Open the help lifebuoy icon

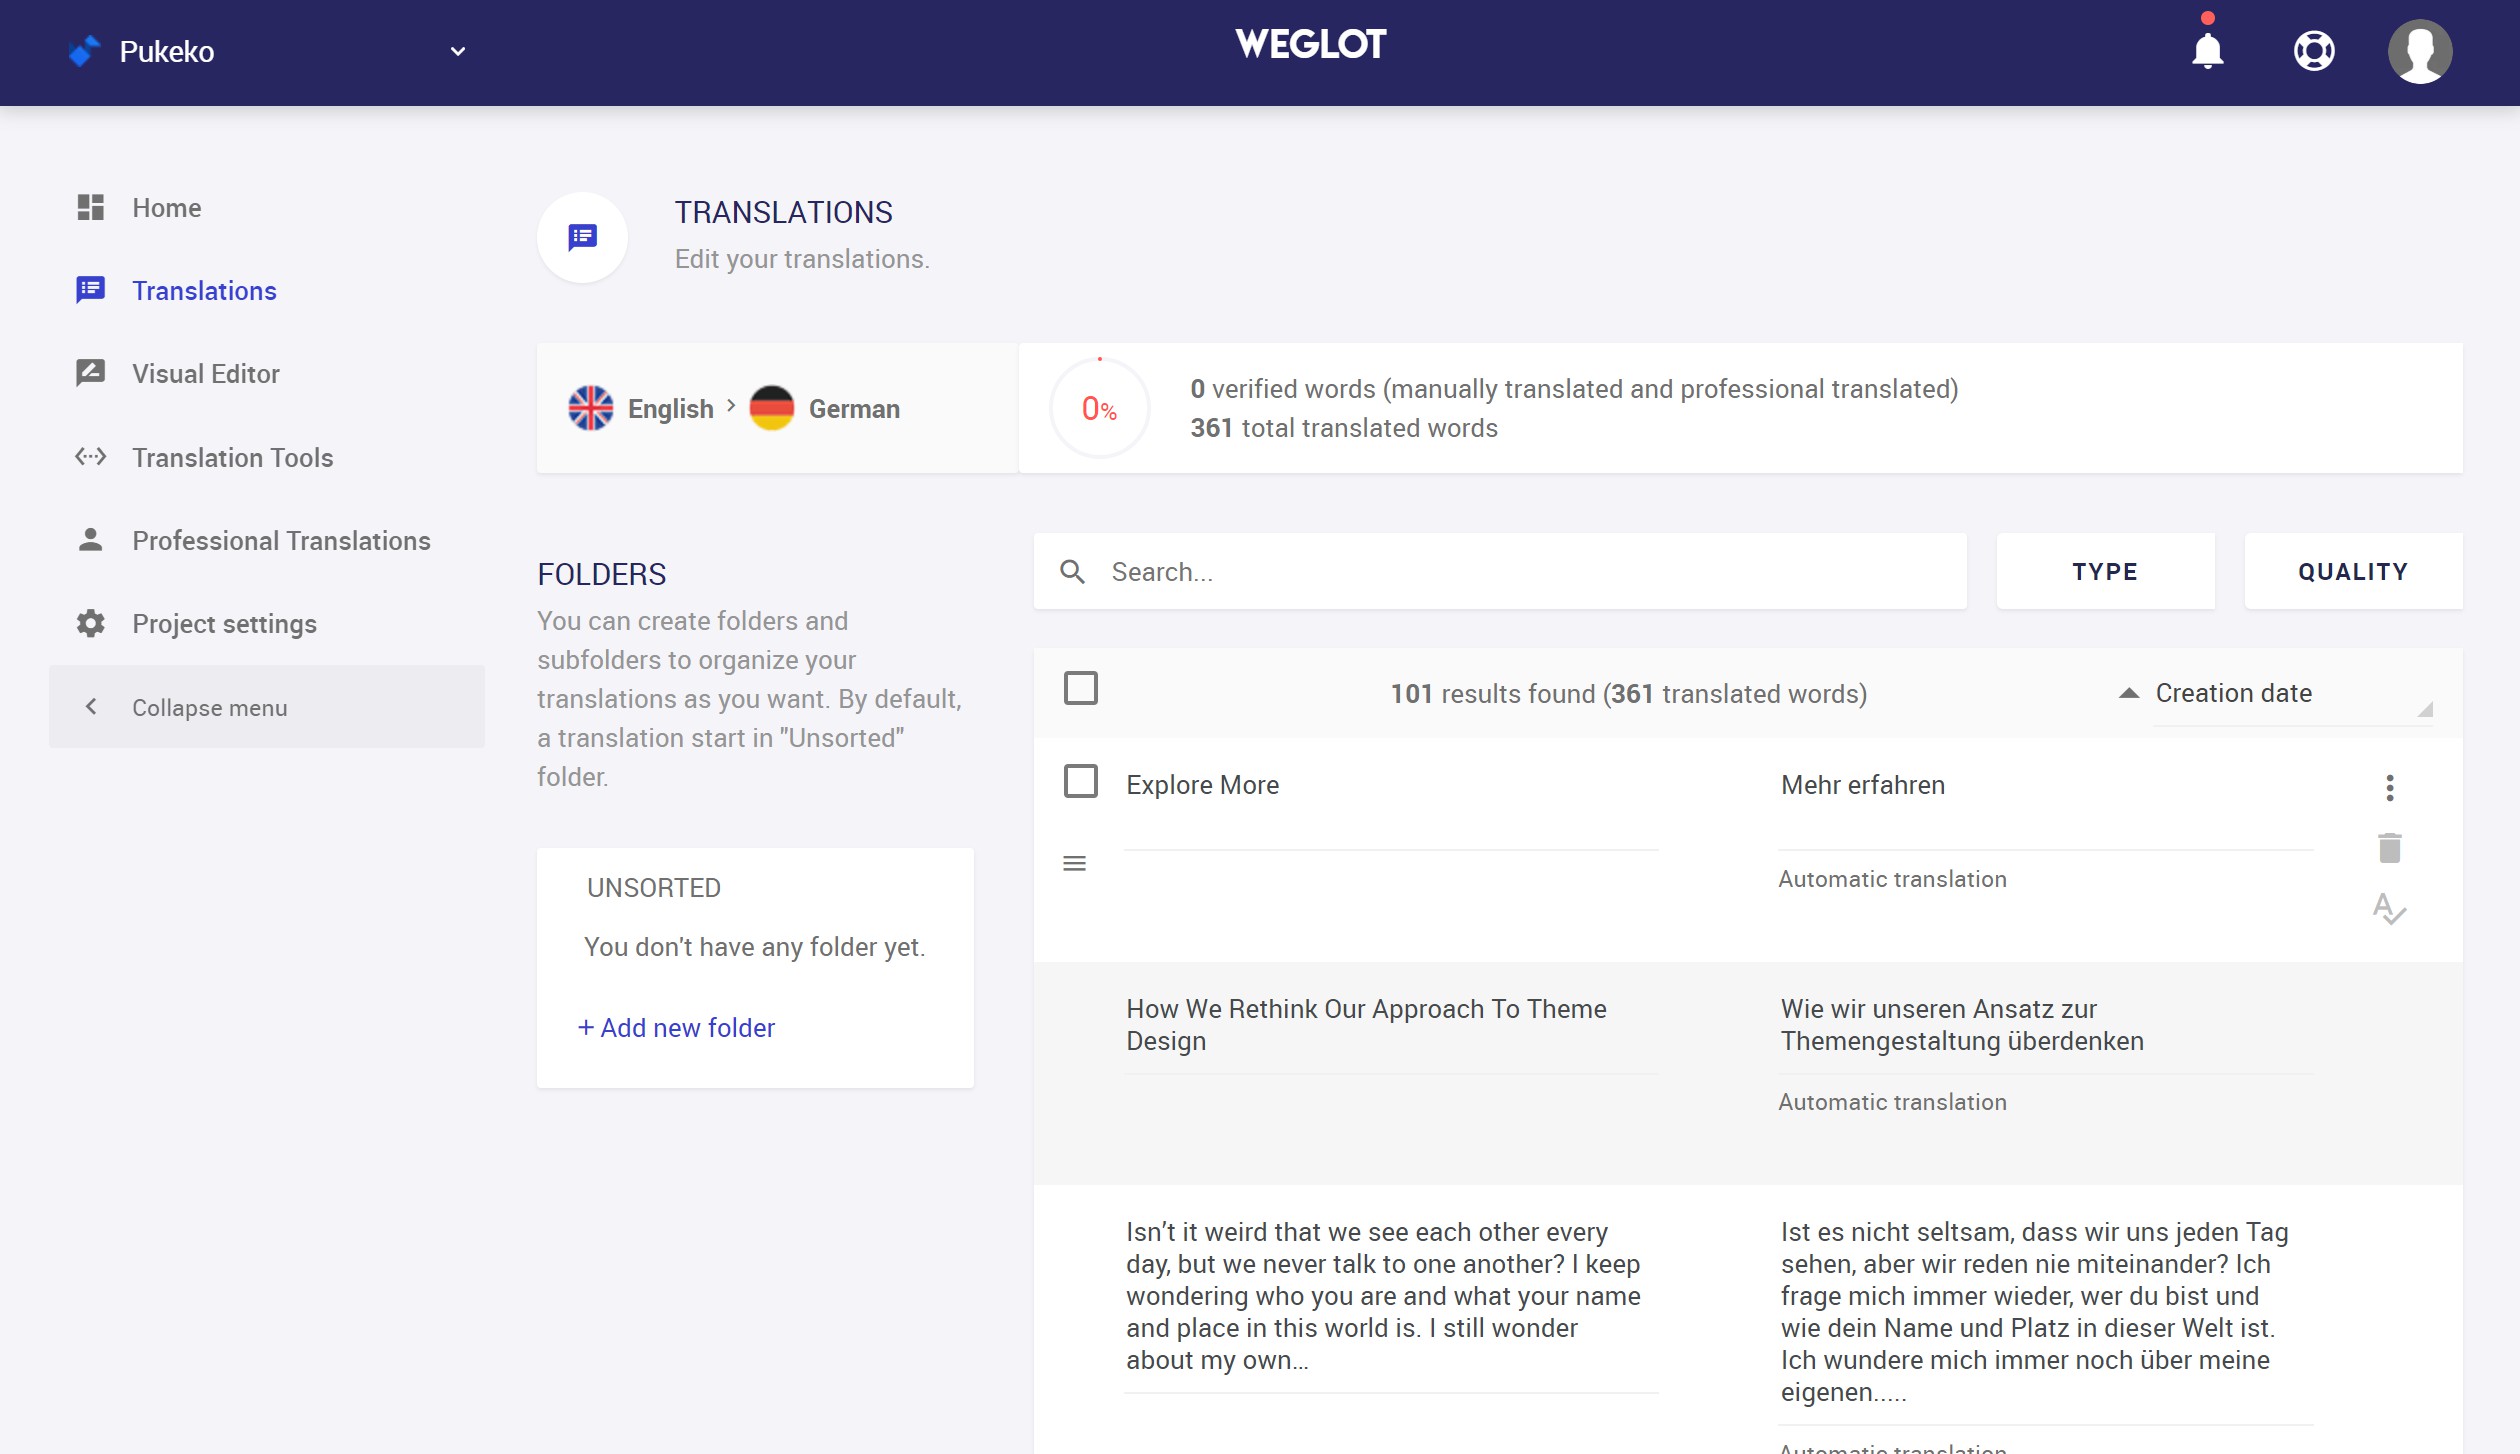pos(2313,51)
